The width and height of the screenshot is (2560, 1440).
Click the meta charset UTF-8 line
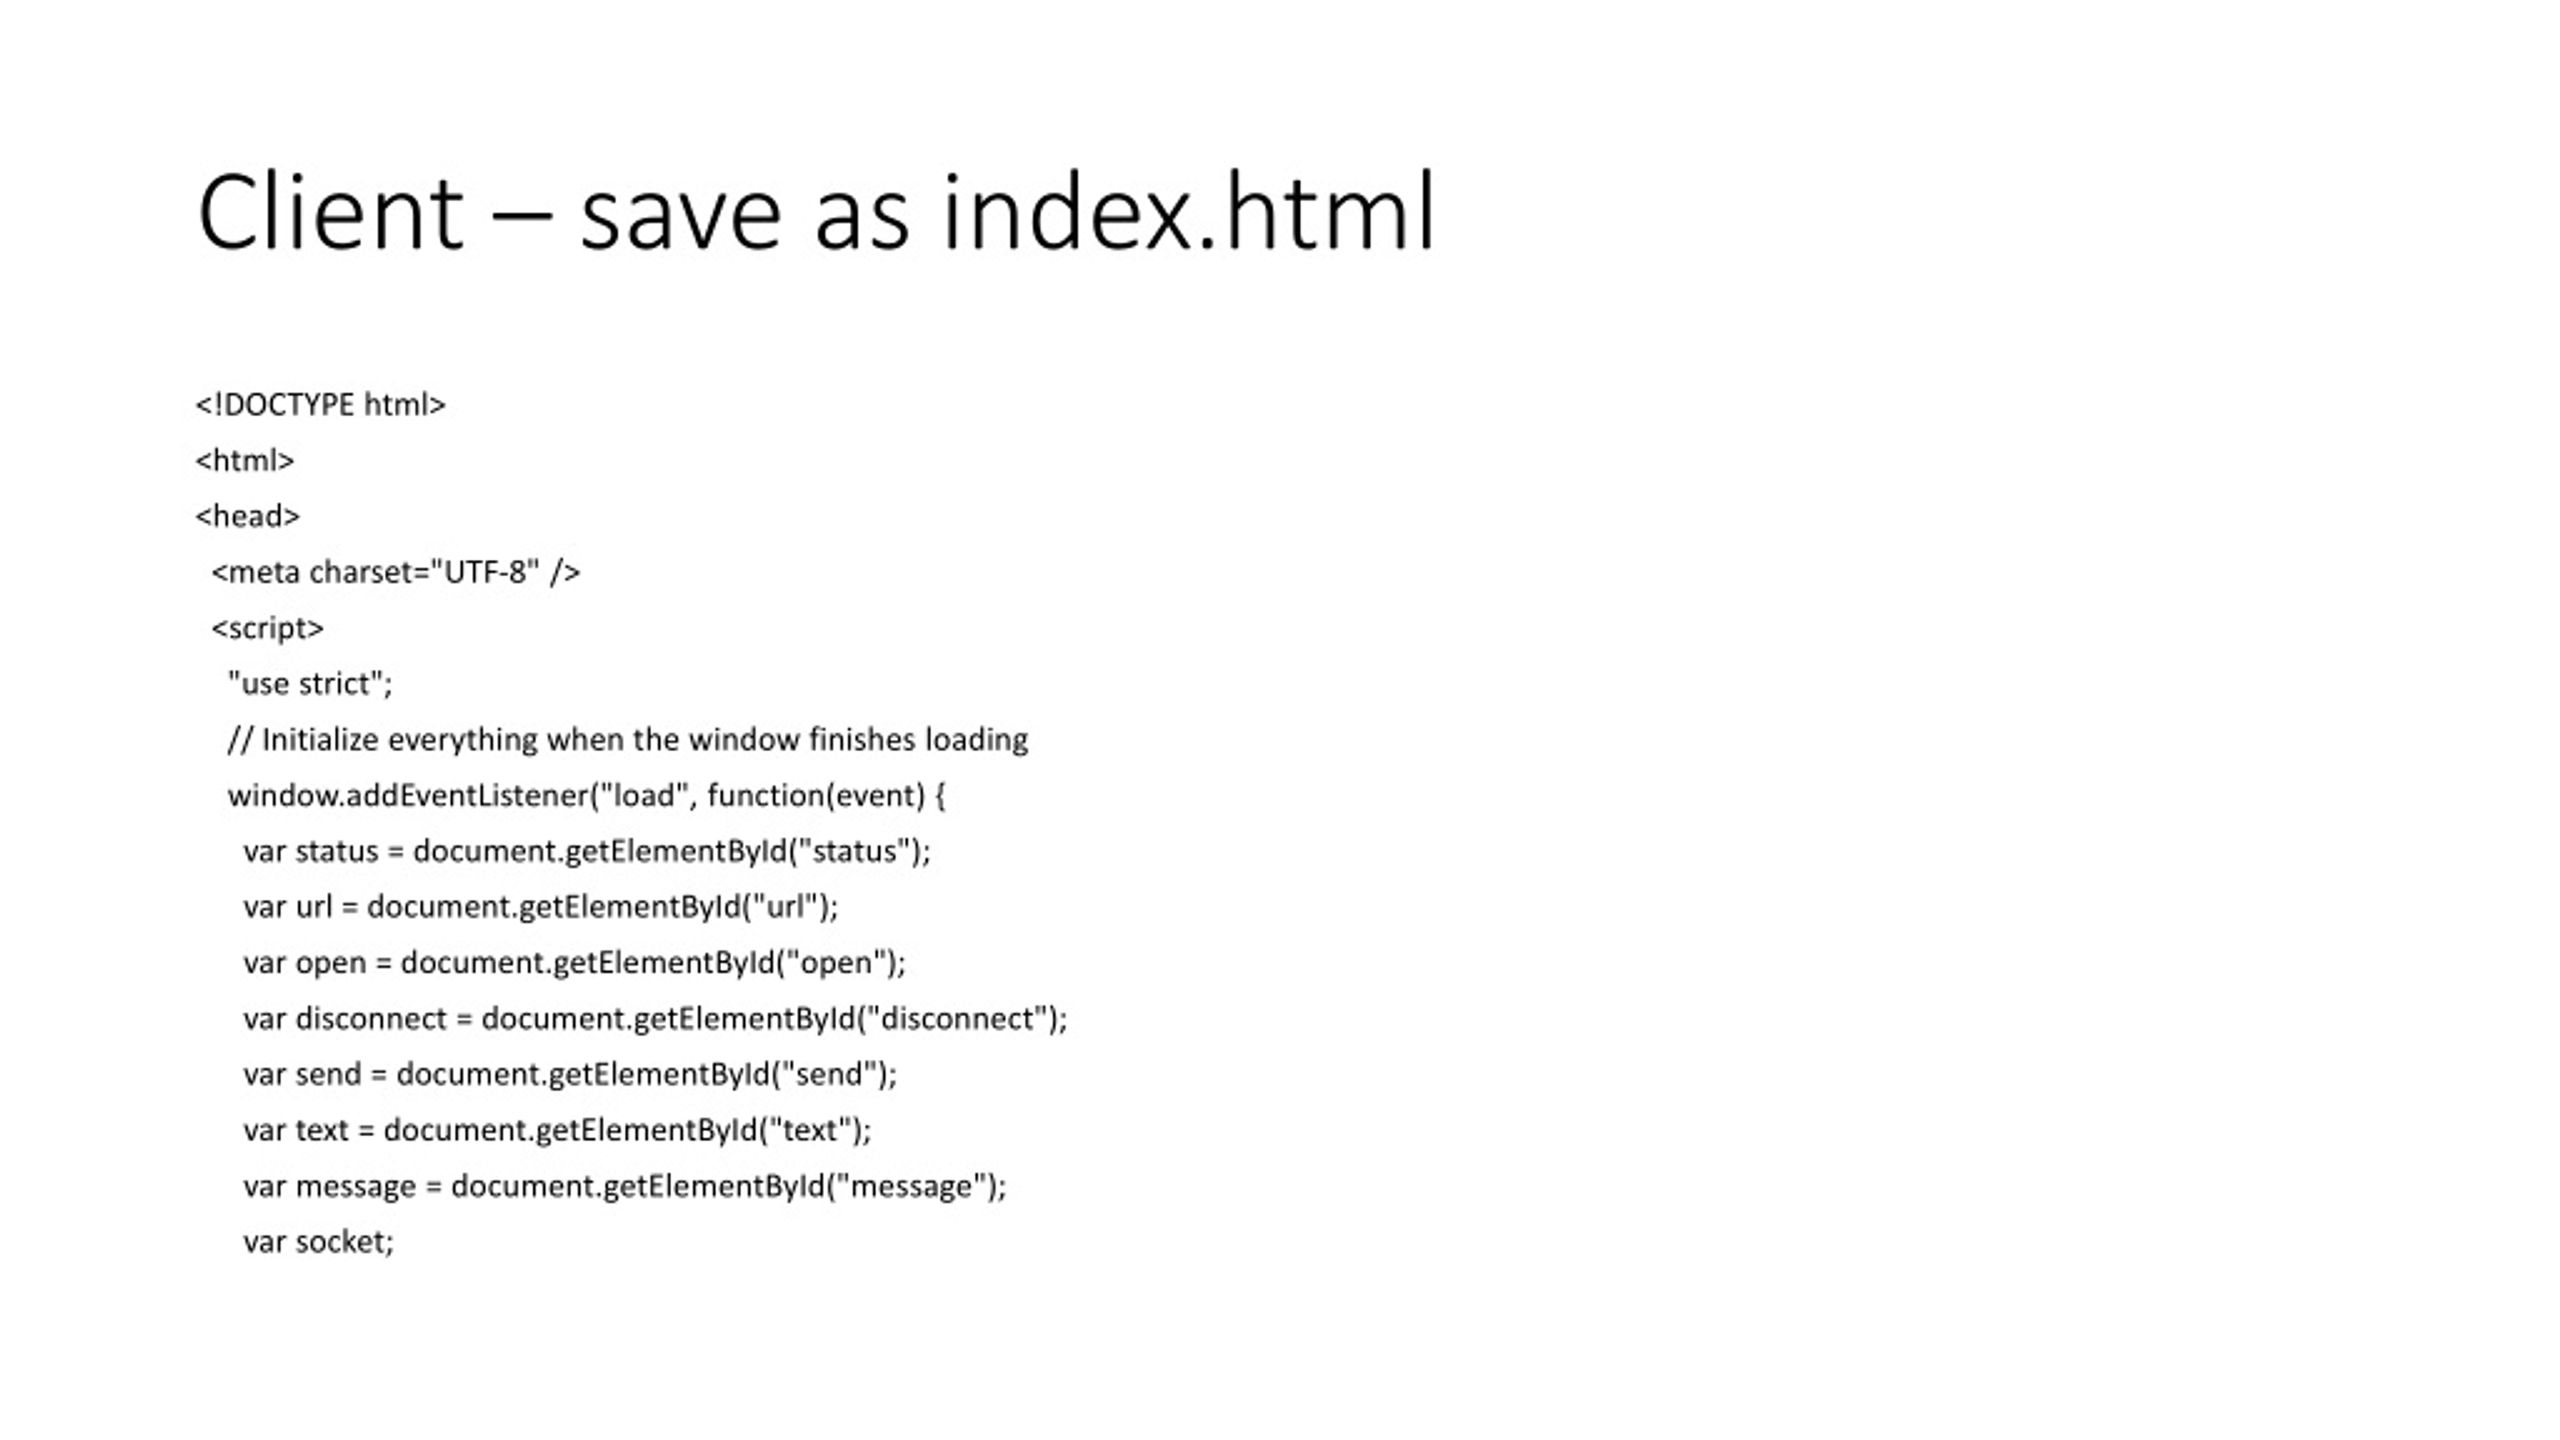click(x=396, y=572)
